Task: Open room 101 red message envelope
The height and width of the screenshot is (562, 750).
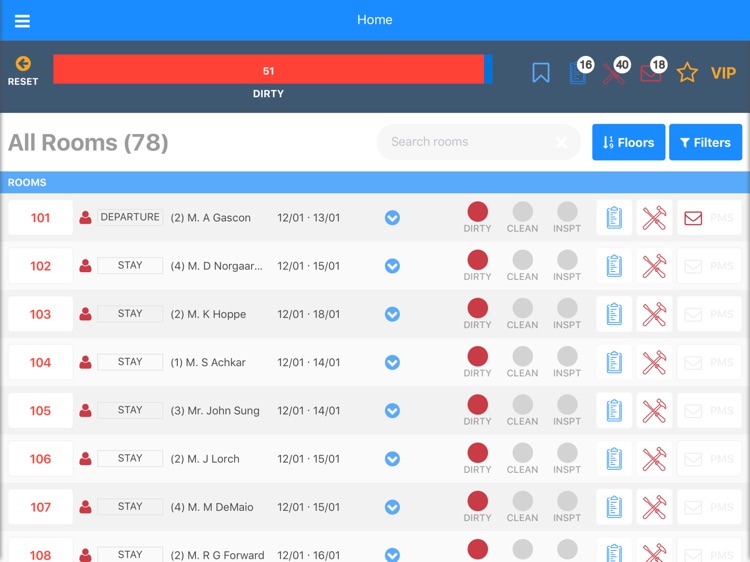Action: tap(693, 218)
